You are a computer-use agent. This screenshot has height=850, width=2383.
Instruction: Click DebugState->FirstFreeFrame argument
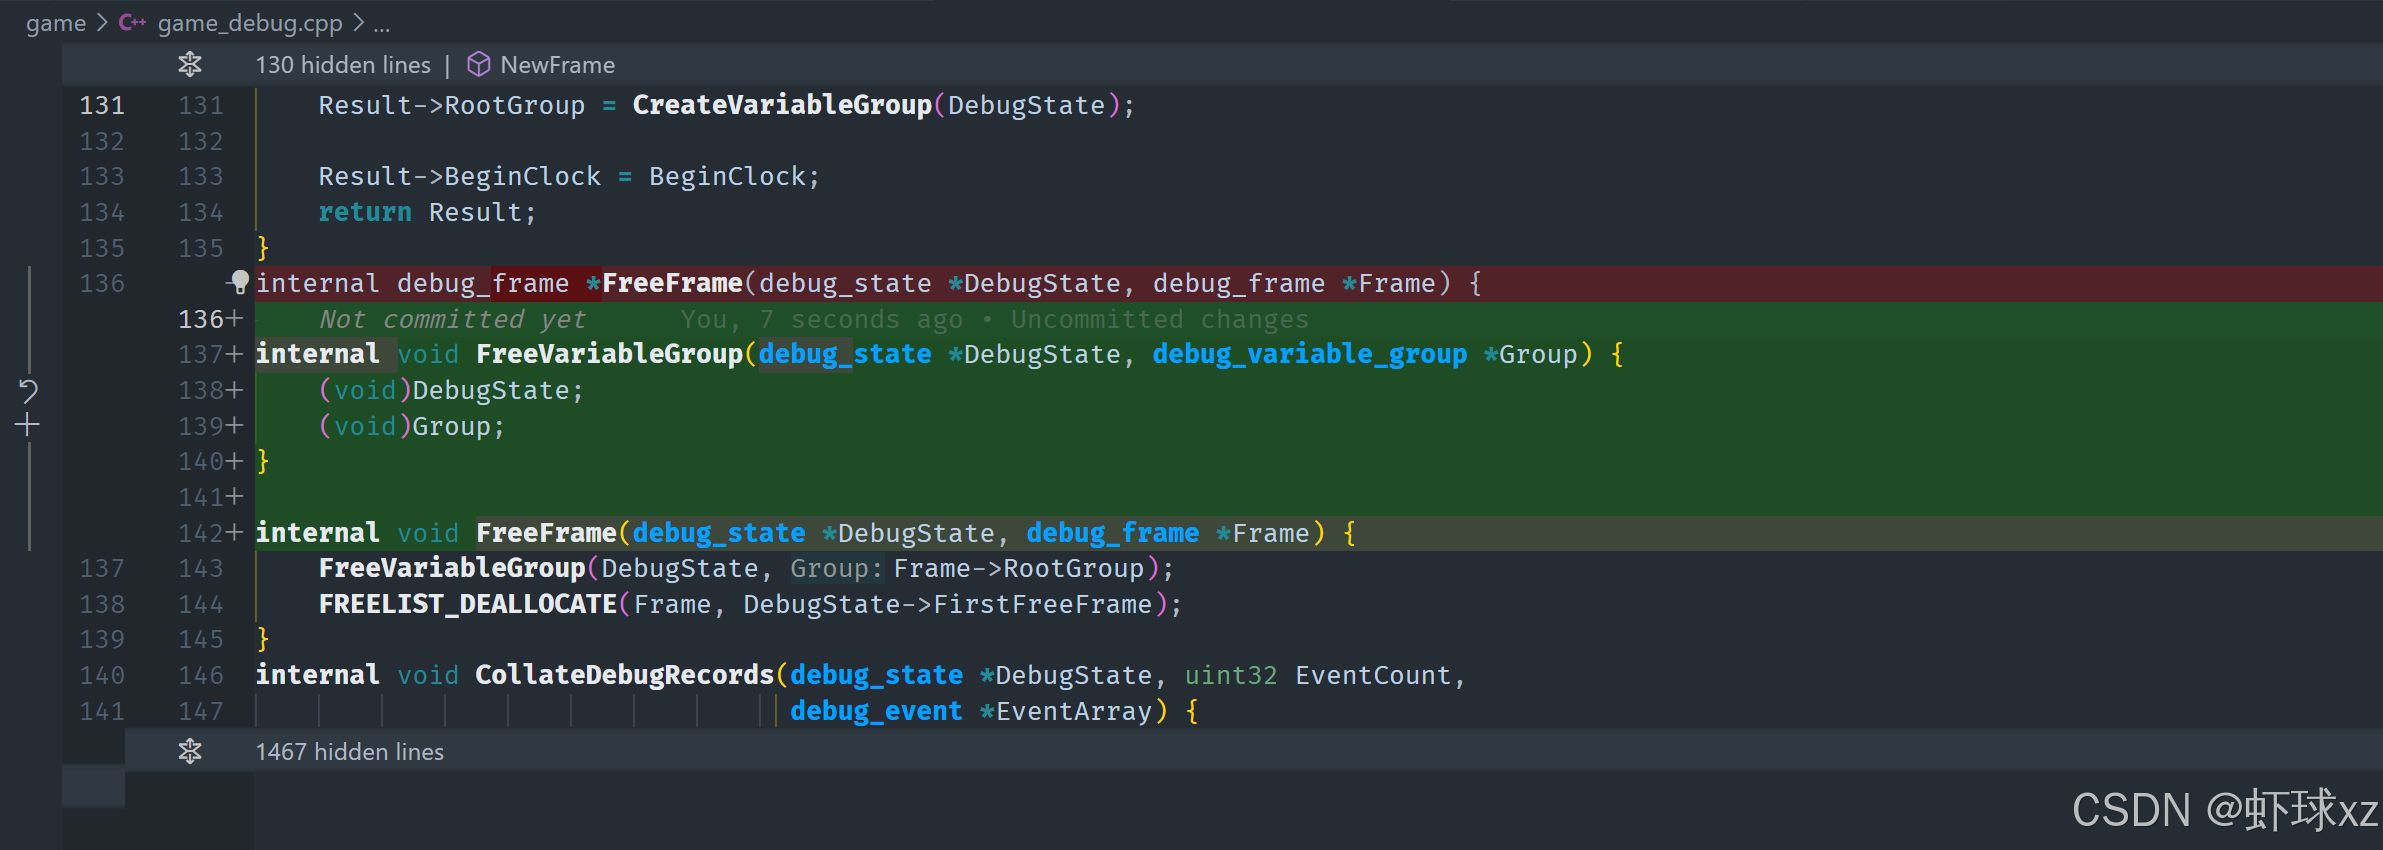pyautogui.click(x=948, y=604)
